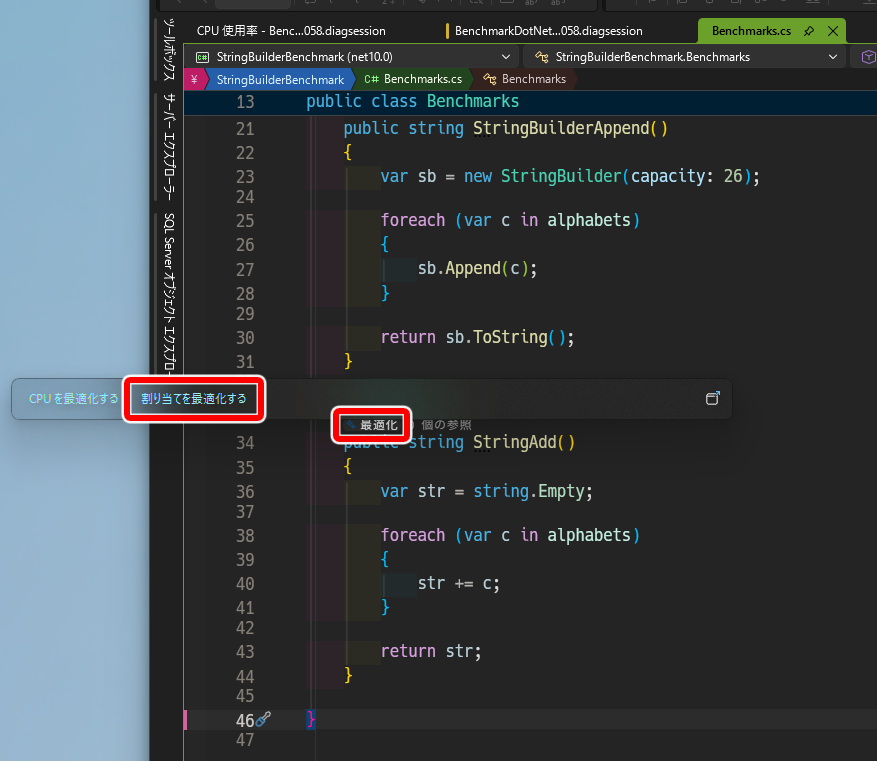Open the Benchmarks.cs breadcrumb segment
Viewport: 877px width, 761px height.
pyautogui.click(x=413, y=79)
